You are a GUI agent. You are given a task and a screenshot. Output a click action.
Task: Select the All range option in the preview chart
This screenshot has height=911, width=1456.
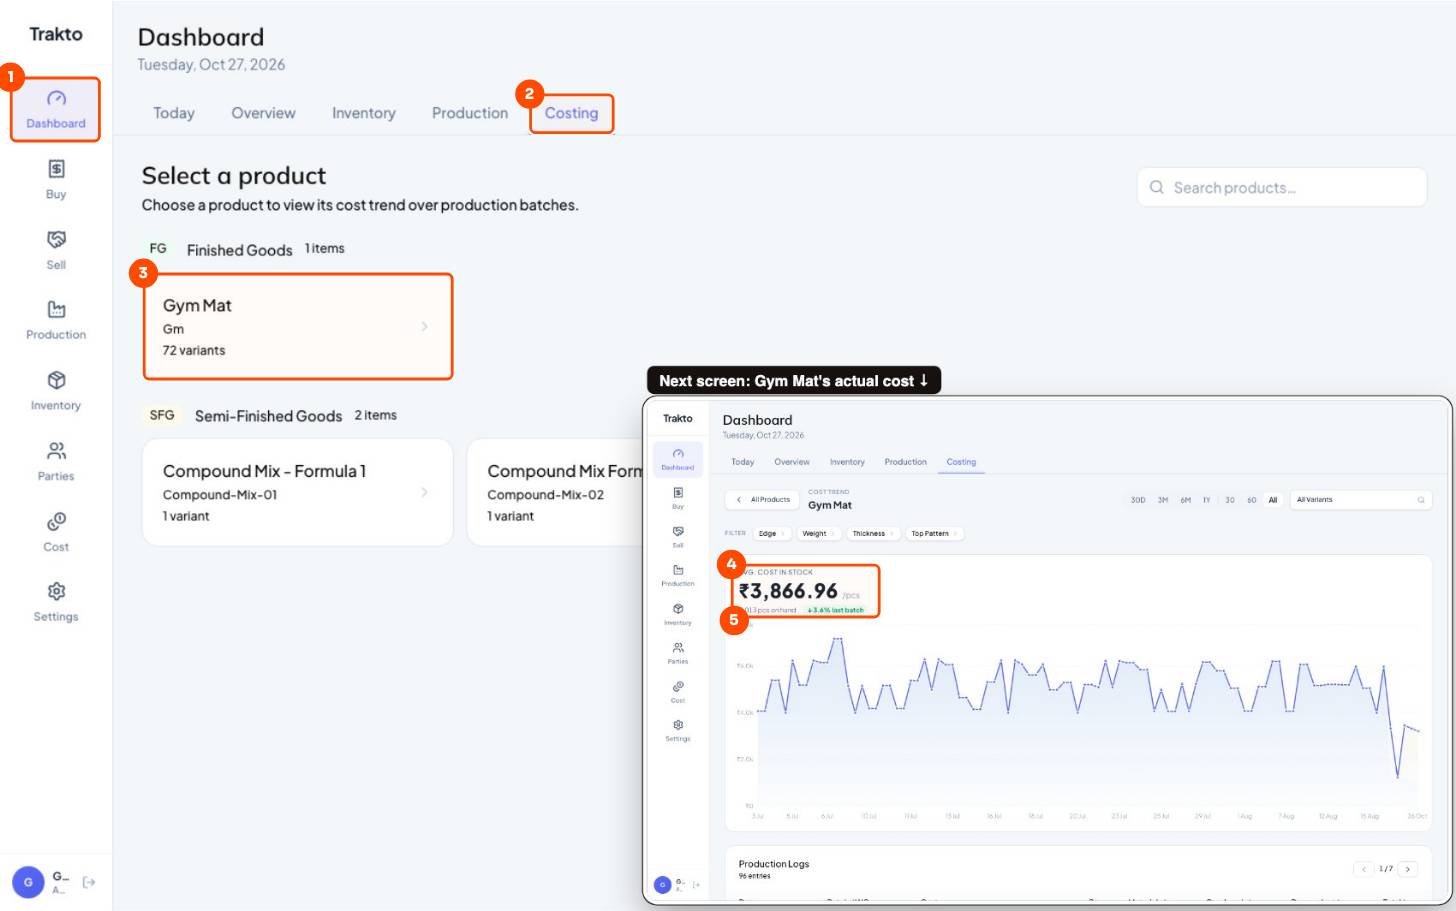[1273, 500]
